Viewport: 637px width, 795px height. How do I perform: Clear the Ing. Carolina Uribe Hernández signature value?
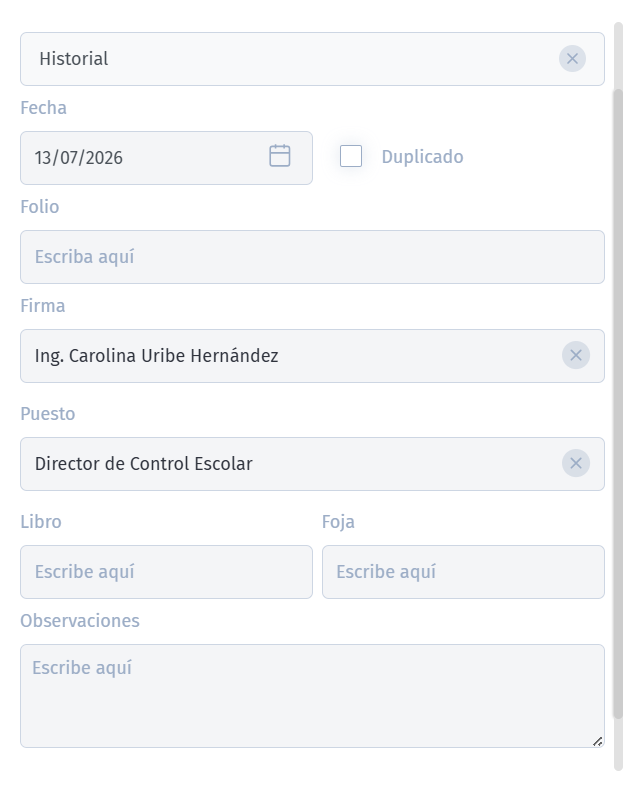pos(576,355)
